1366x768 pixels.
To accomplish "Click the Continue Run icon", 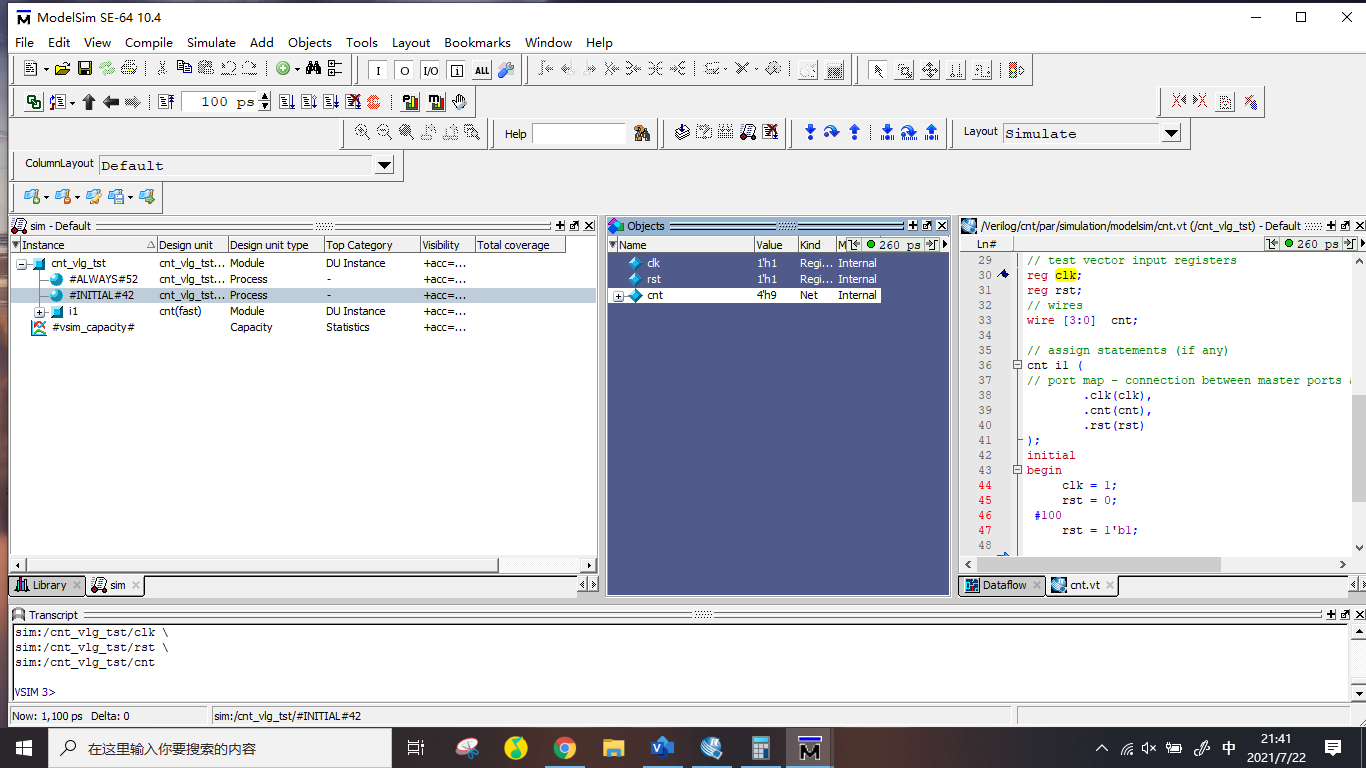I will [x=309, y=102].
